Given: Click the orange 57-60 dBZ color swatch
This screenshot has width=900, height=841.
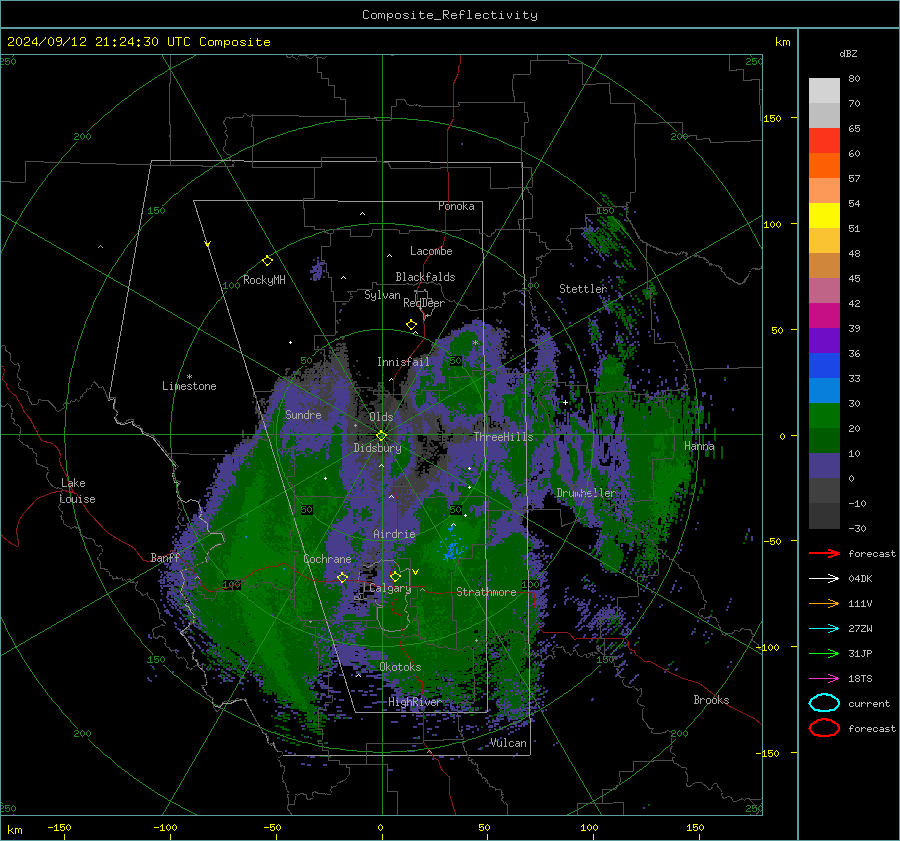Looking at the screenshot, I should pos(824,166).
